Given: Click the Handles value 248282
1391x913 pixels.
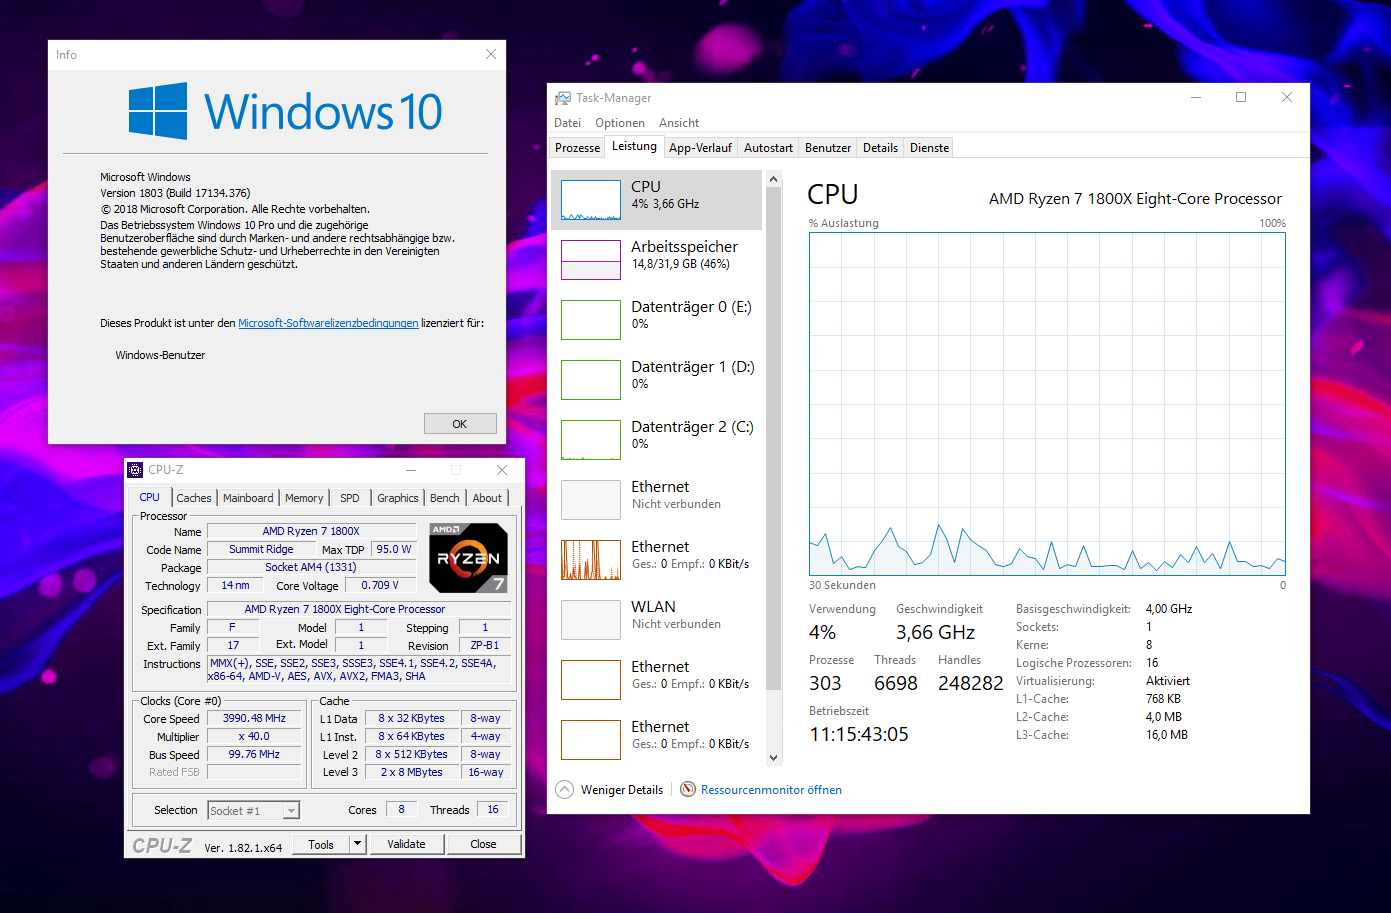Looking at the screenshot, I should tap(970, 683).
